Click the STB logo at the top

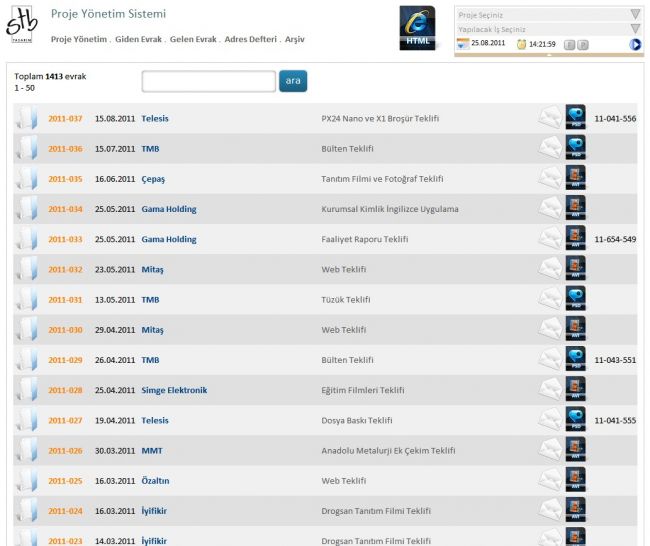[x=22, y=24]
